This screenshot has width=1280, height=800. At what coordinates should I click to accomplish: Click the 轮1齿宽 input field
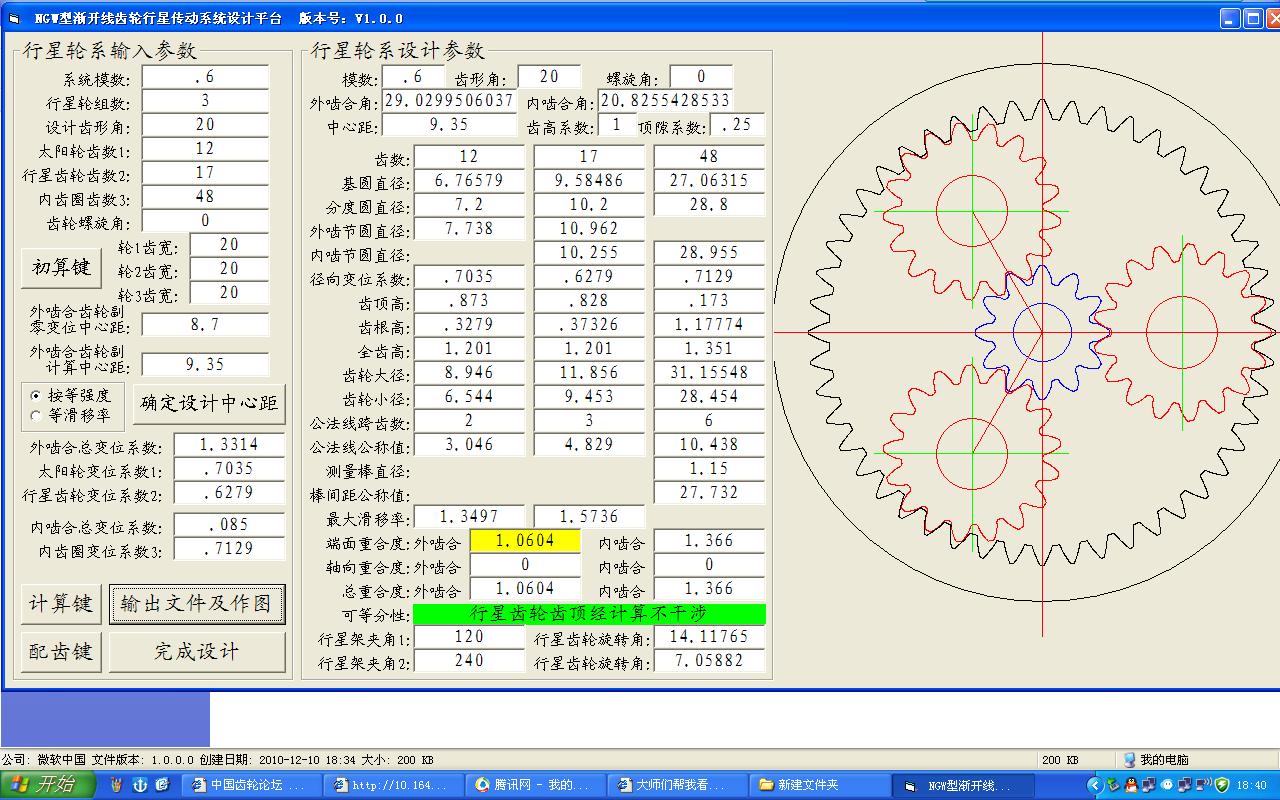click(x=229, y=245)
